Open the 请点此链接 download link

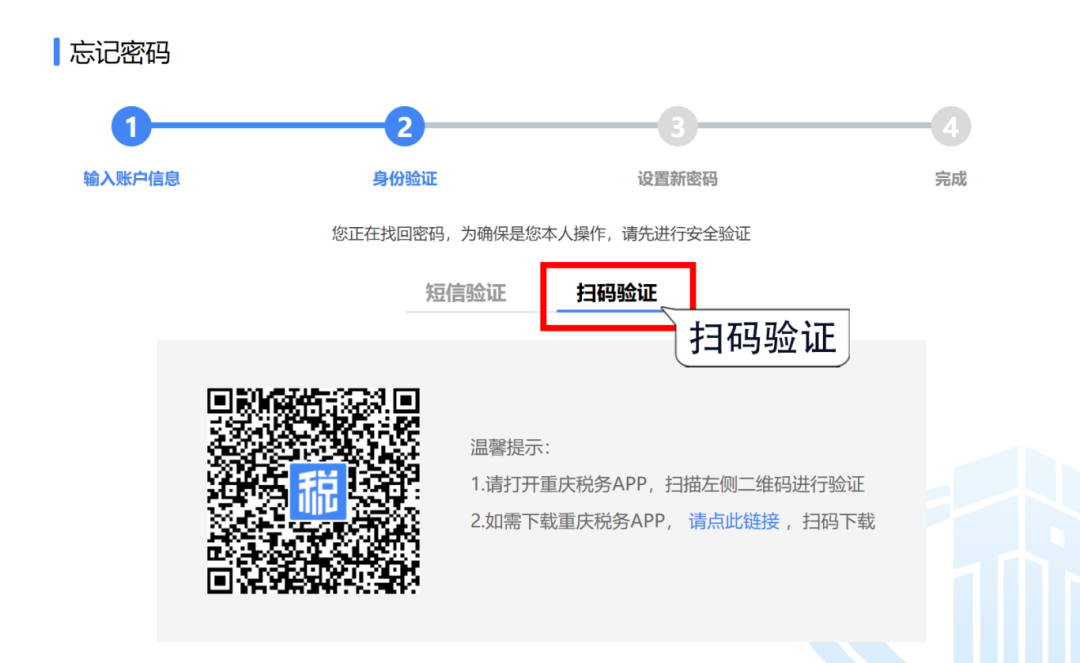click(x=734, y=521)
